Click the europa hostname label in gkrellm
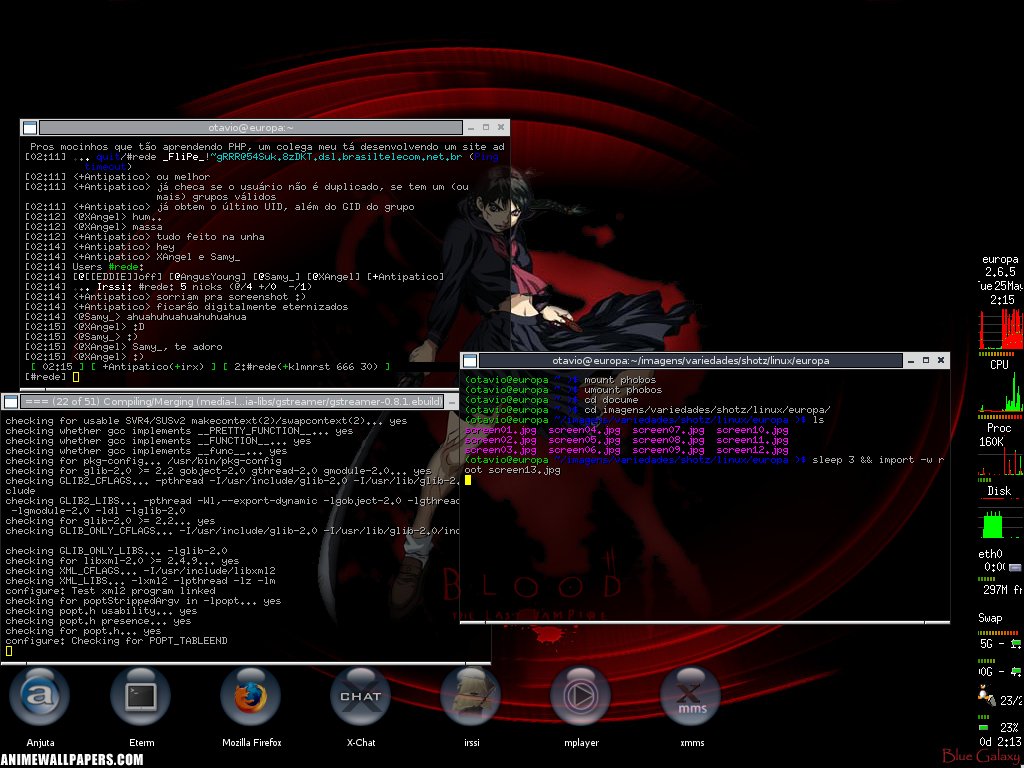1024x768 pixels. pyautogui.click(x=1000, y=259)
